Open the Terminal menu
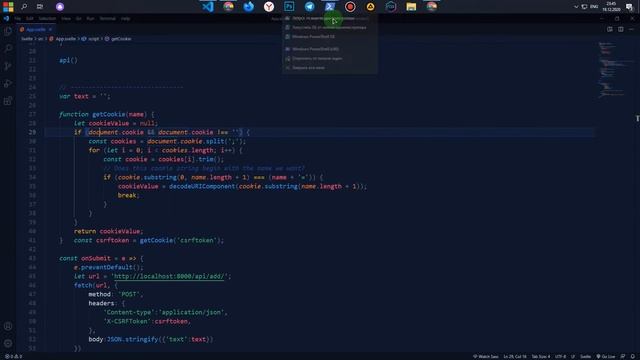 [108, 18]
